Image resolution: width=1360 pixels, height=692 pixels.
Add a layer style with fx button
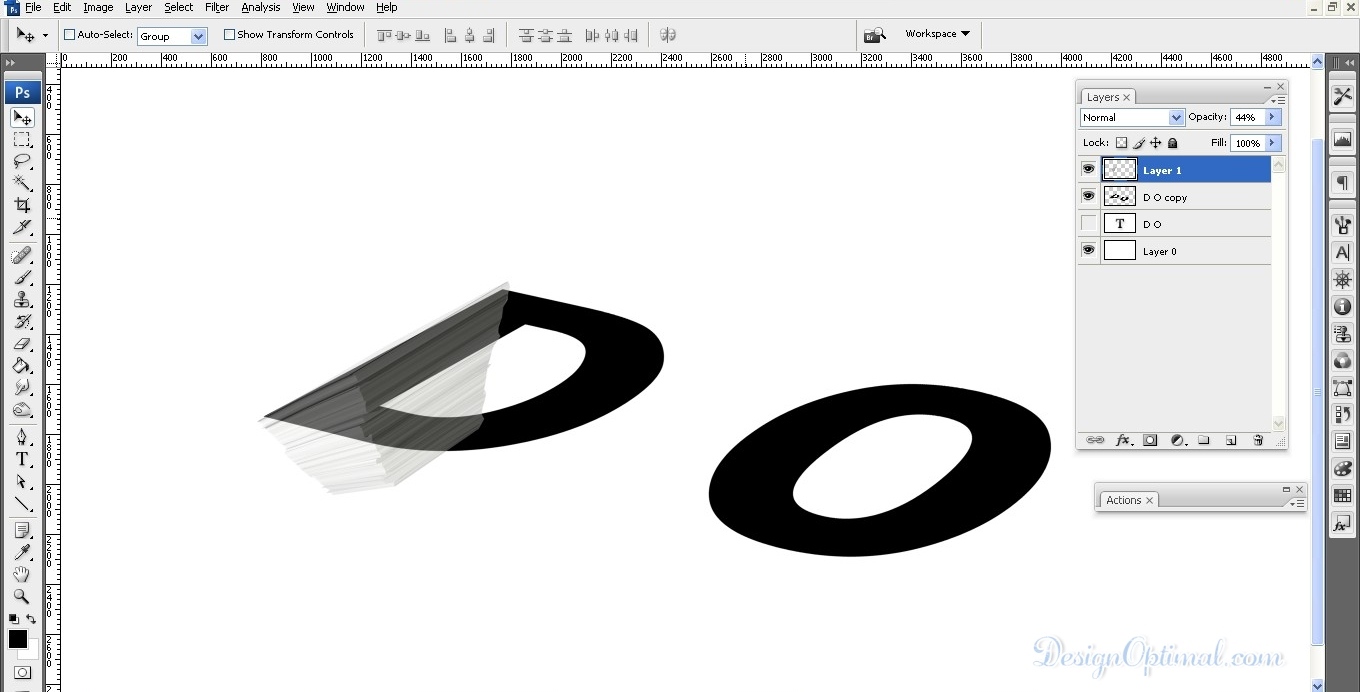pyautogui.click(x=1124, y=440)
